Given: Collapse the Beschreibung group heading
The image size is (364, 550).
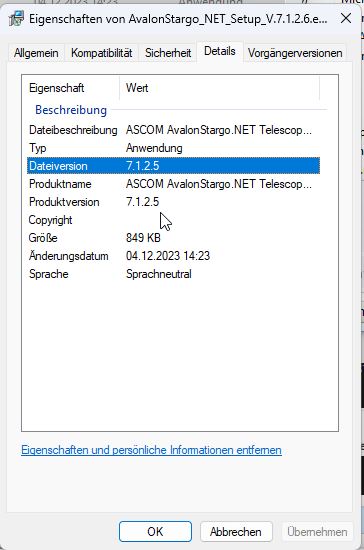Looking at the screenshot, I should click(71, 110).
